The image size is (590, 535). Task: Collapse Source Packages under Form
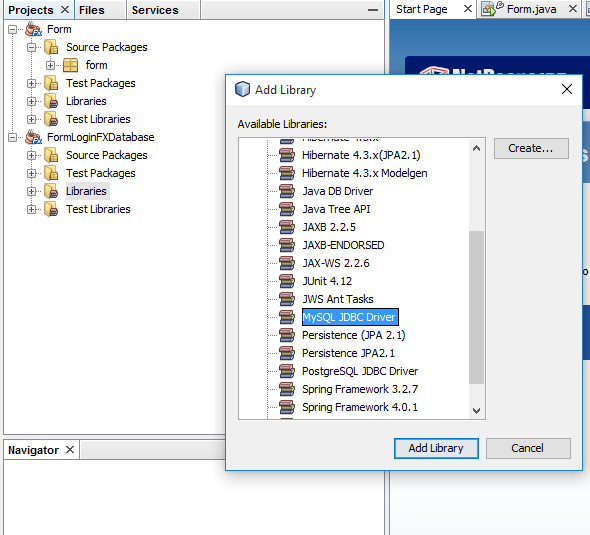tap(32, 47)
